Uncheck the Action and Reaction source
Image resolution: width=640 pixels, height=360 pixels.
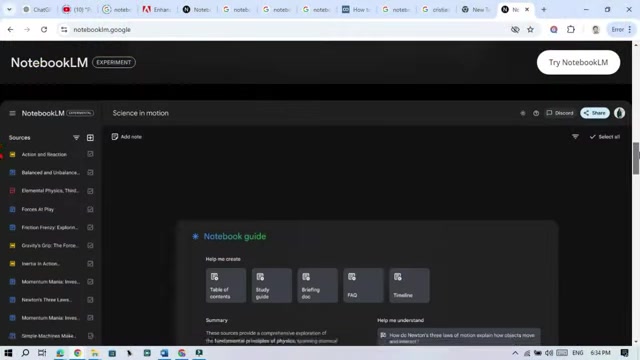point(90,154)
